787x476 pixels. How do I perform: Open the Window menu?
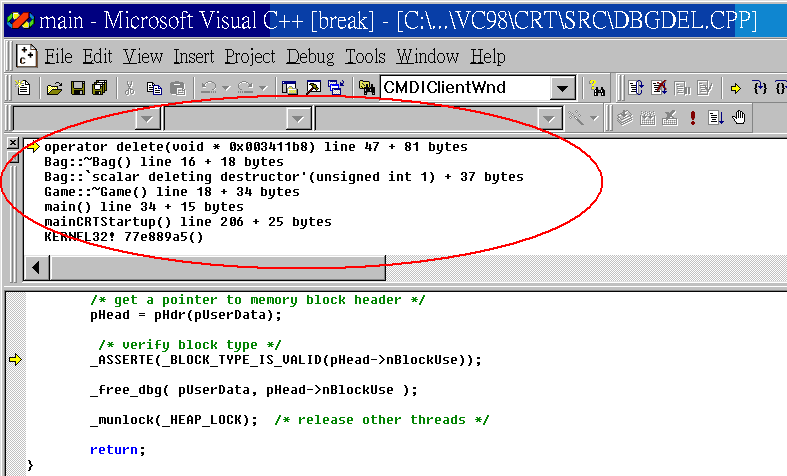[427, 56]
